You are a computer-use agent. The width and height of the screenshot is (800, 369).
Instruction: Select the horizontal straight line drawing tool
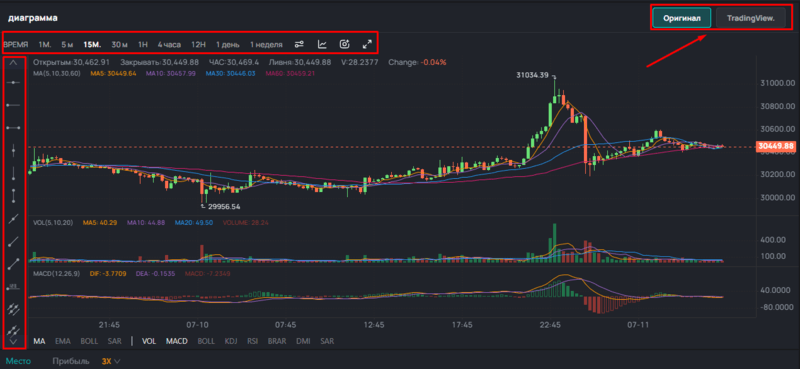point(14,82)
